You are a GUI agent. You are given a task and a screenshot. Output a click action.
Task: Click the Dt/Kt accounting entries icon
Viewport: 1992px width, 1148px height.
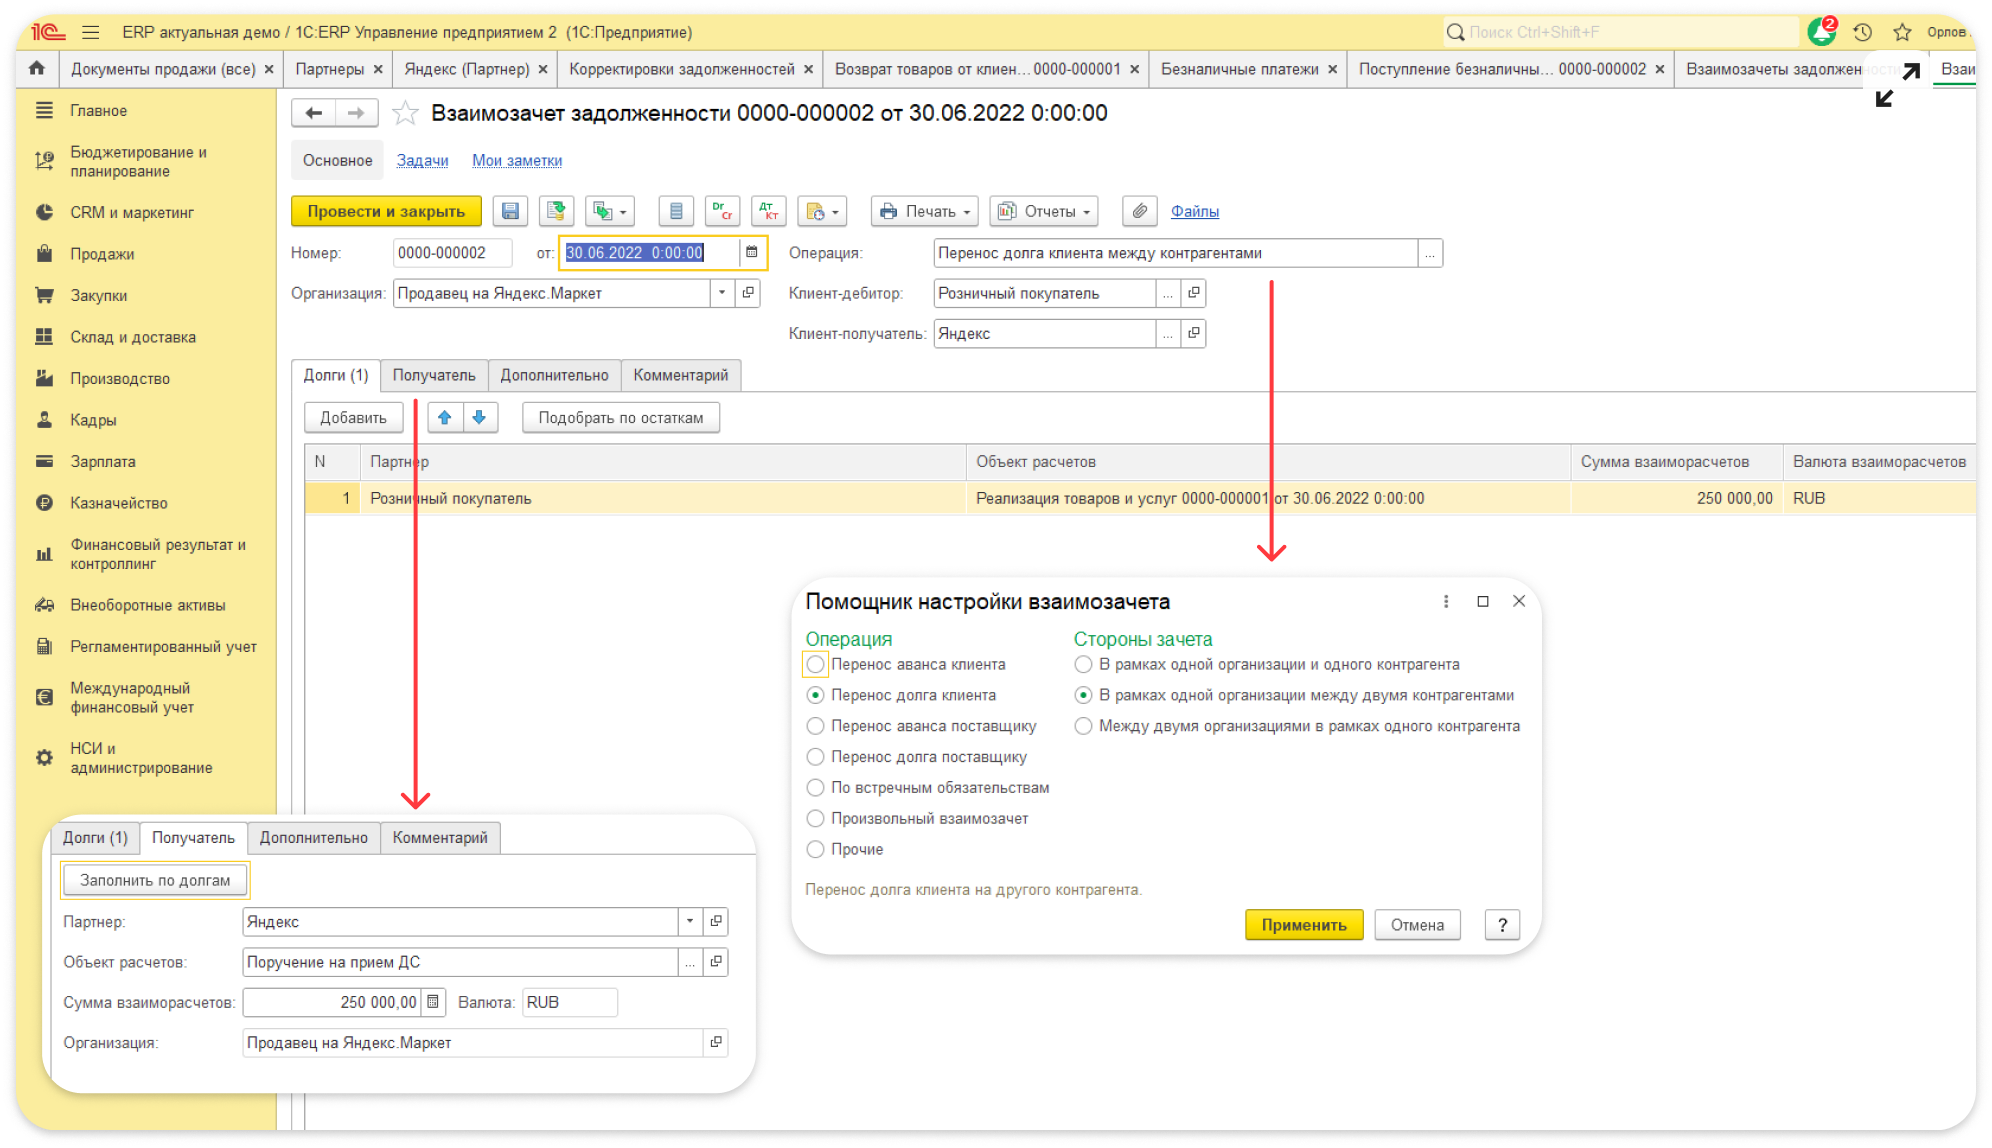pyautogui.click(x=768, y=211)
